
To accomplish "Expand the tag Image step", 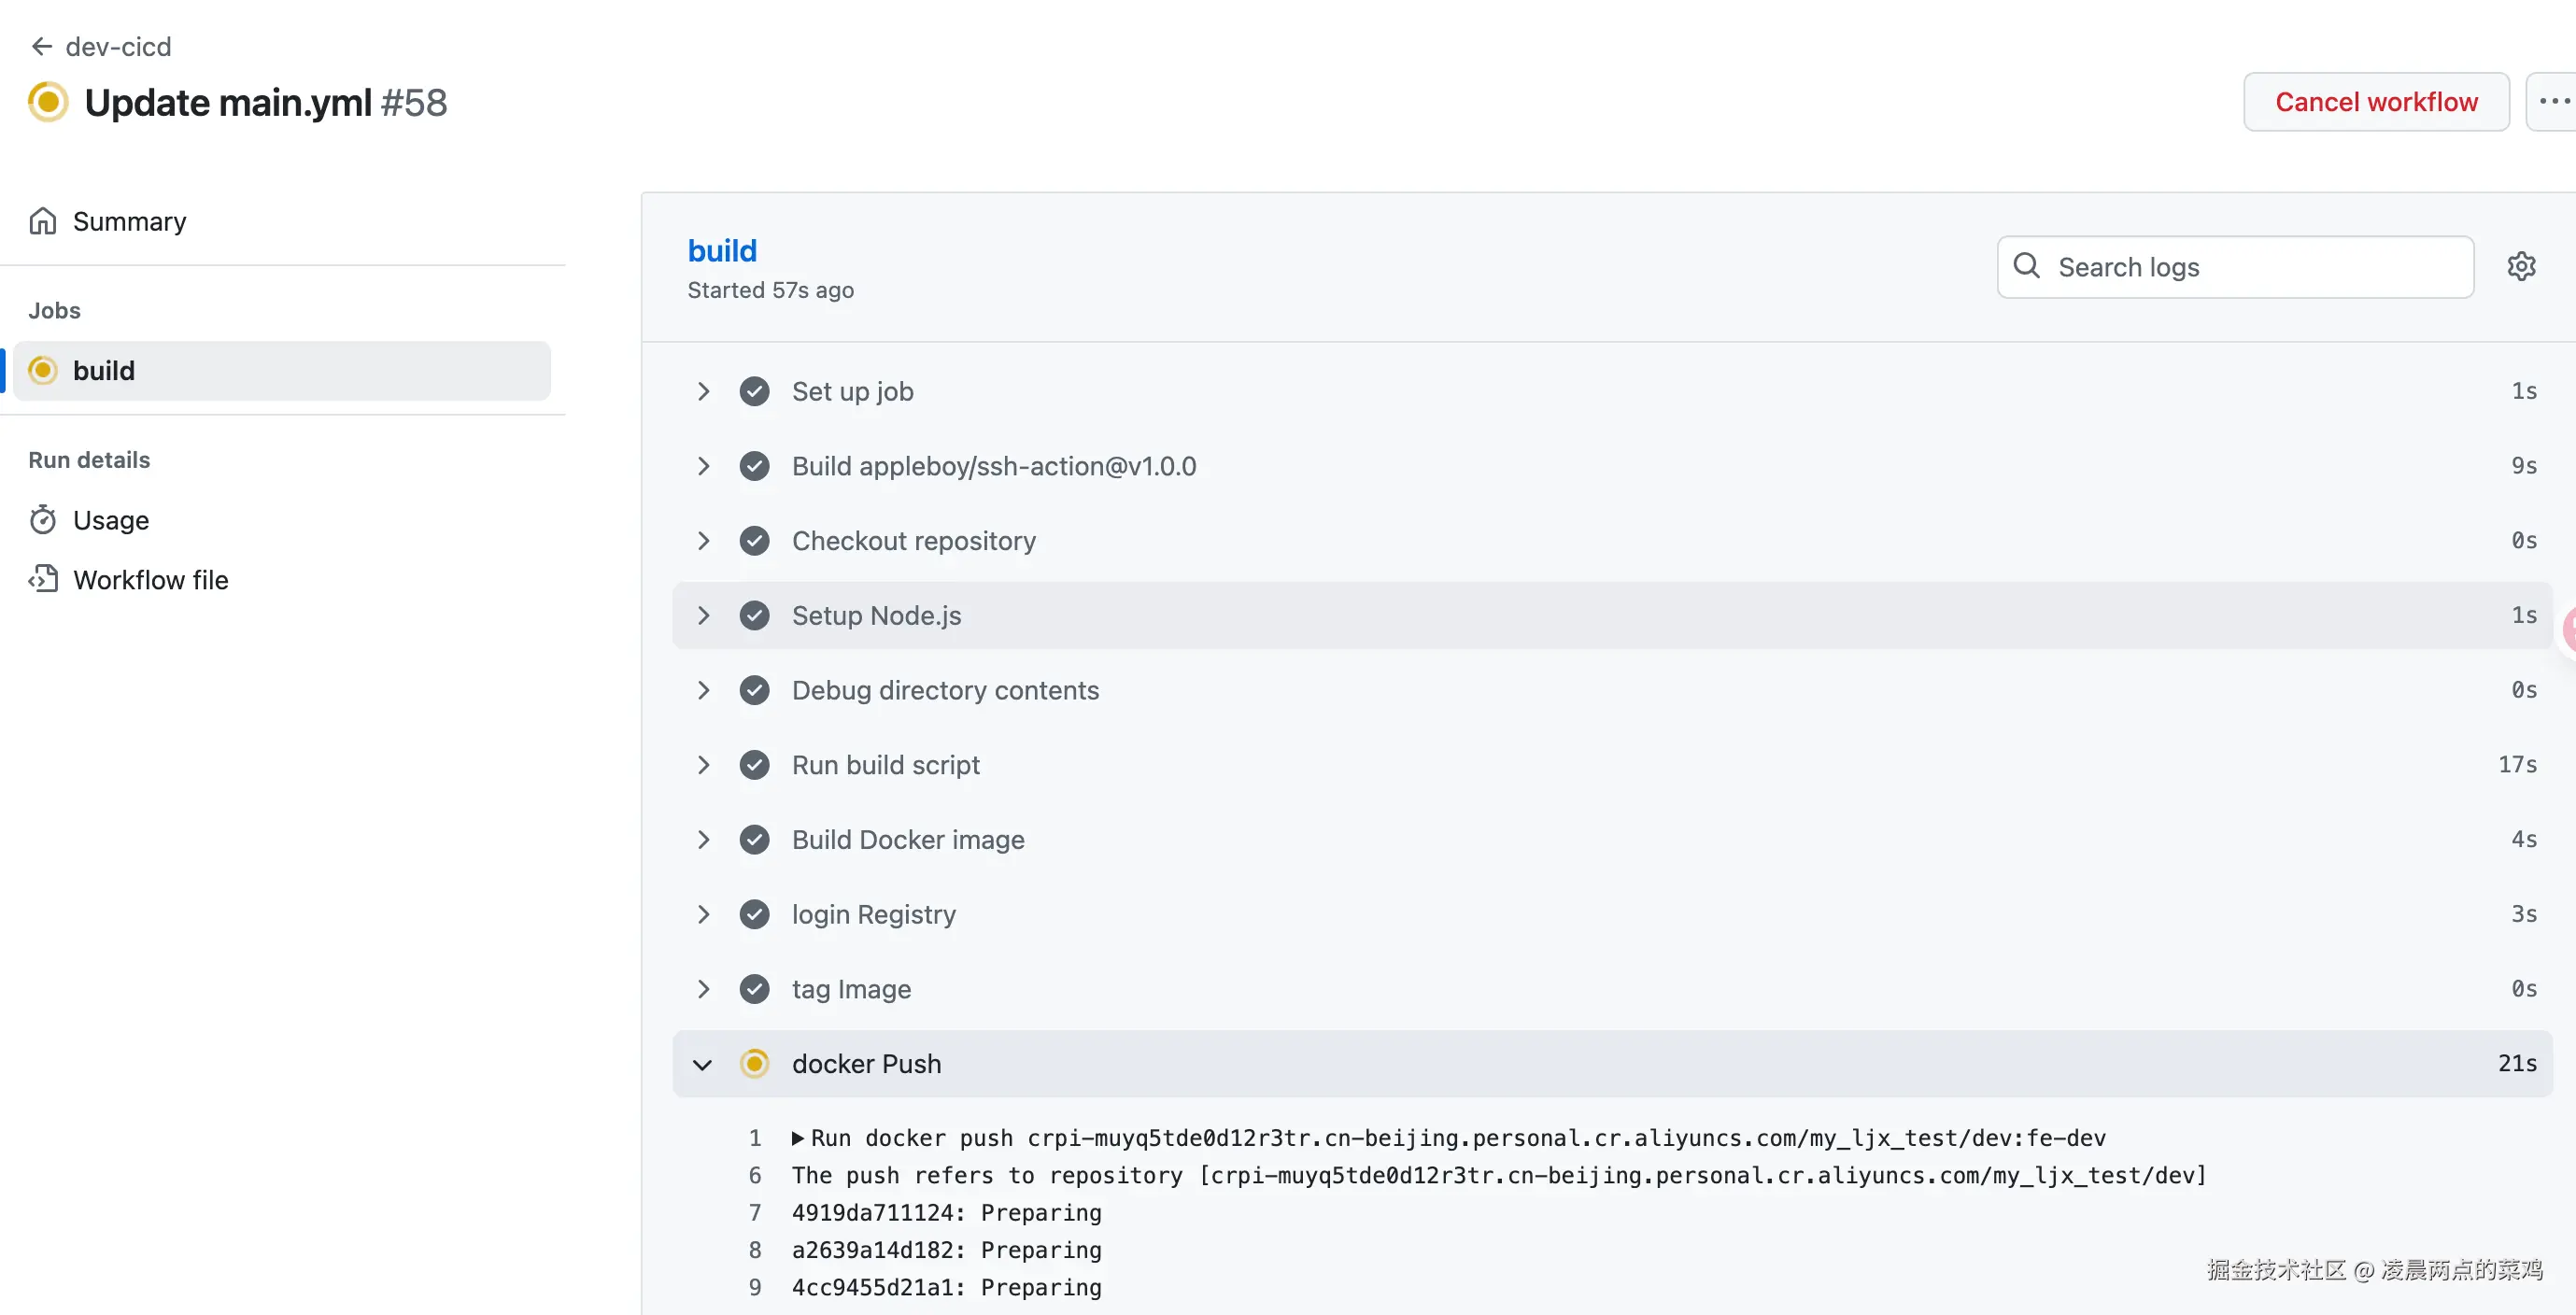I will (703, 990).
